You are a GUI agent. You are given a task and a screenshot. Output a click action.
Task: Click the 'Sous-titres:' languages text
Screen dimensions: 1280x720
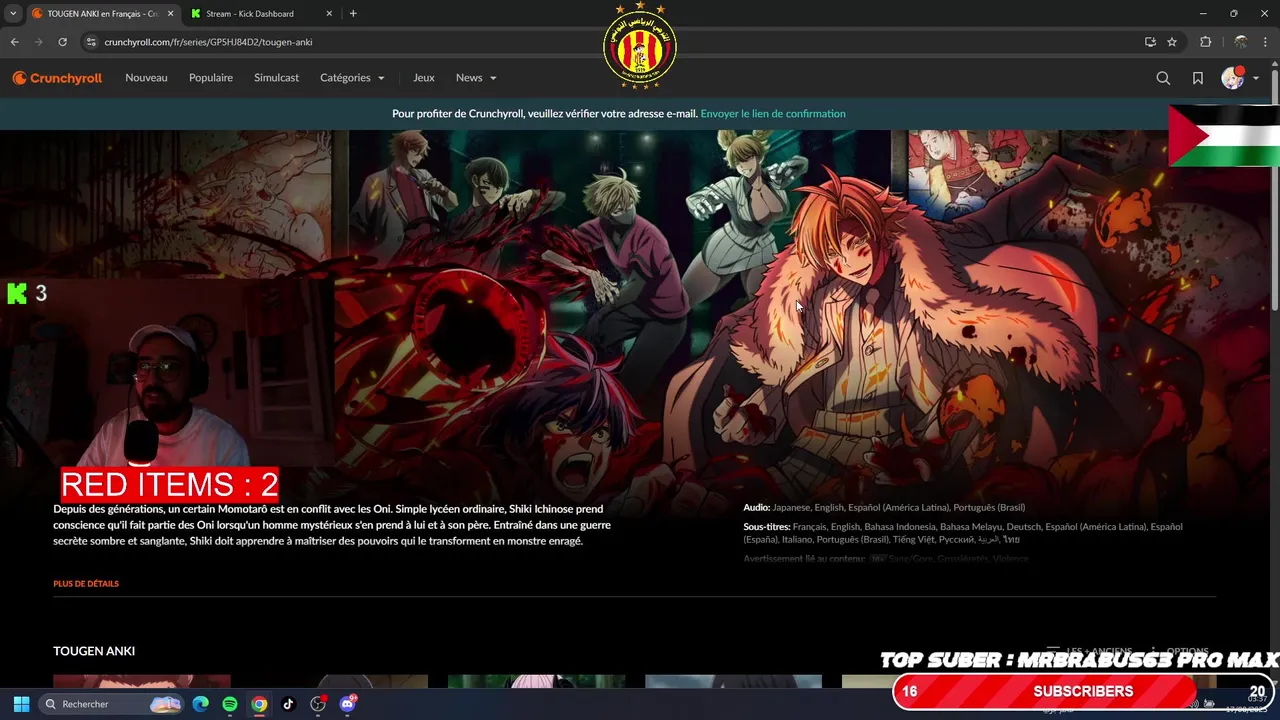(963, 533)
